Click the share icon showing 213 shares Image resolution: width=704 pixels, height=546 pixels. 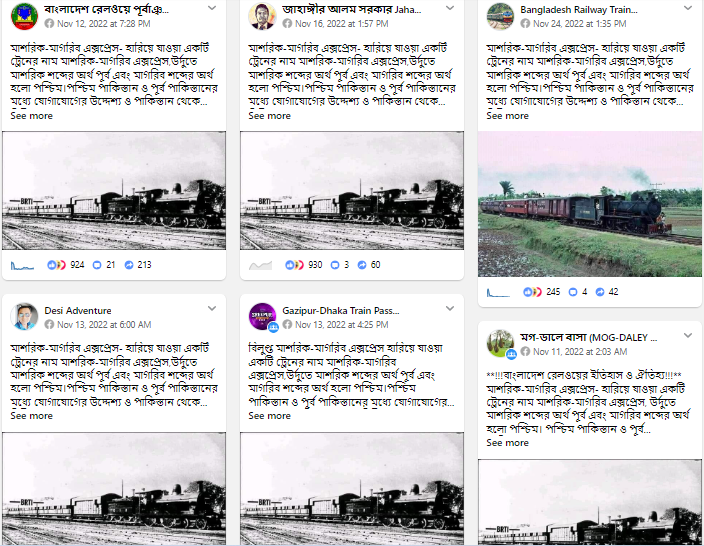coord(129,265)
